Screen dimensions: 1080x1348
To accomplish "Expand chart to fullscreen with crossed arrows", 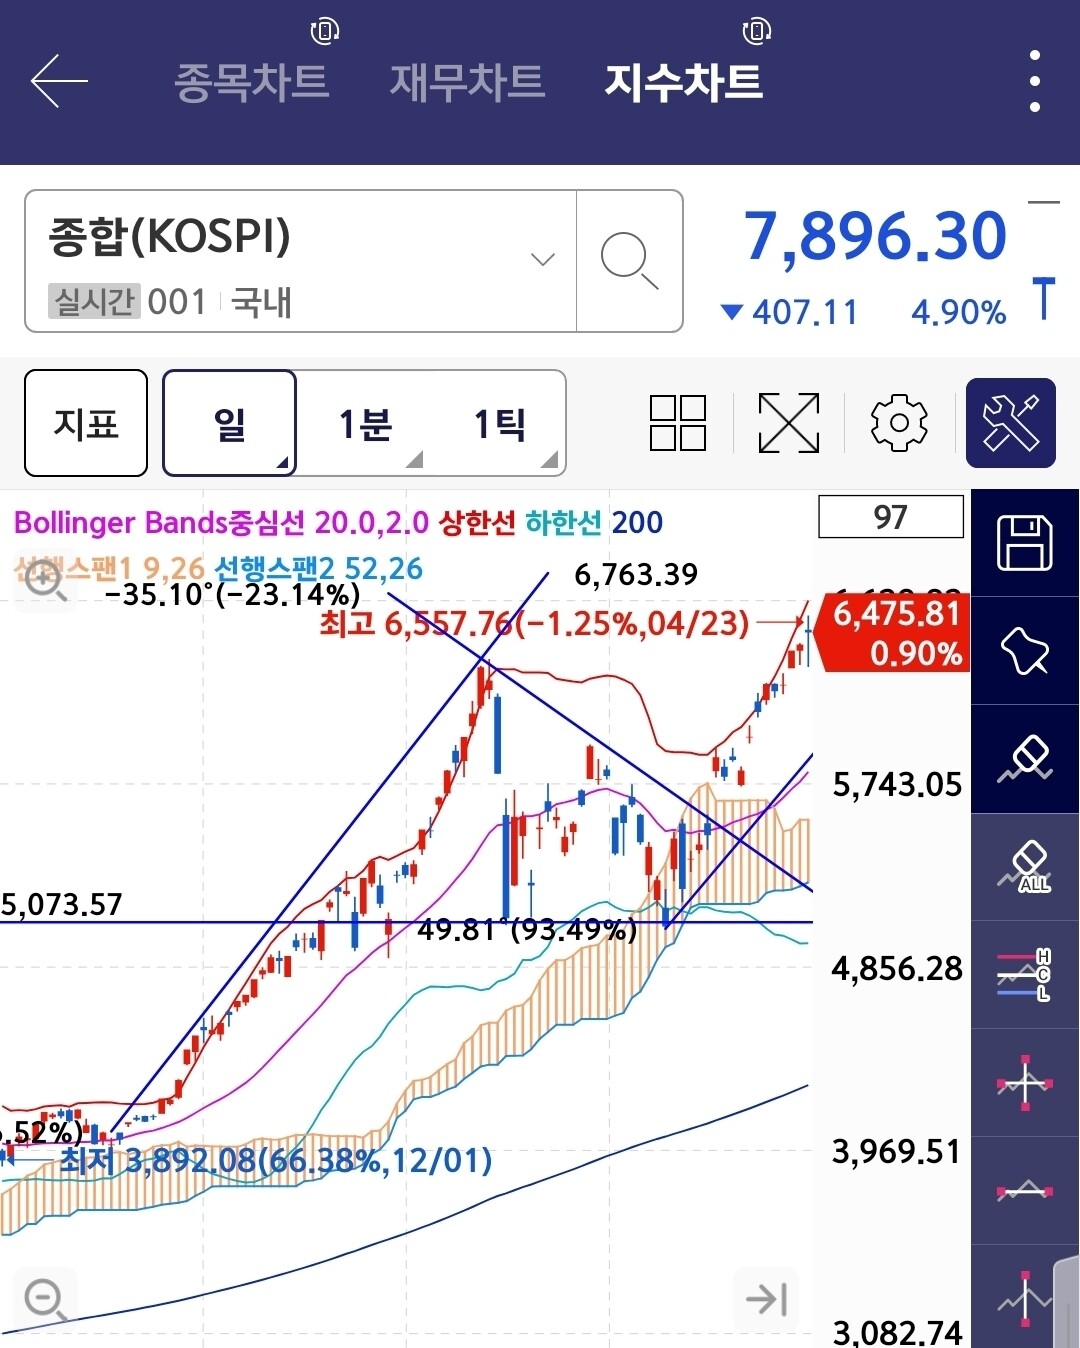I will pos(789,423).
